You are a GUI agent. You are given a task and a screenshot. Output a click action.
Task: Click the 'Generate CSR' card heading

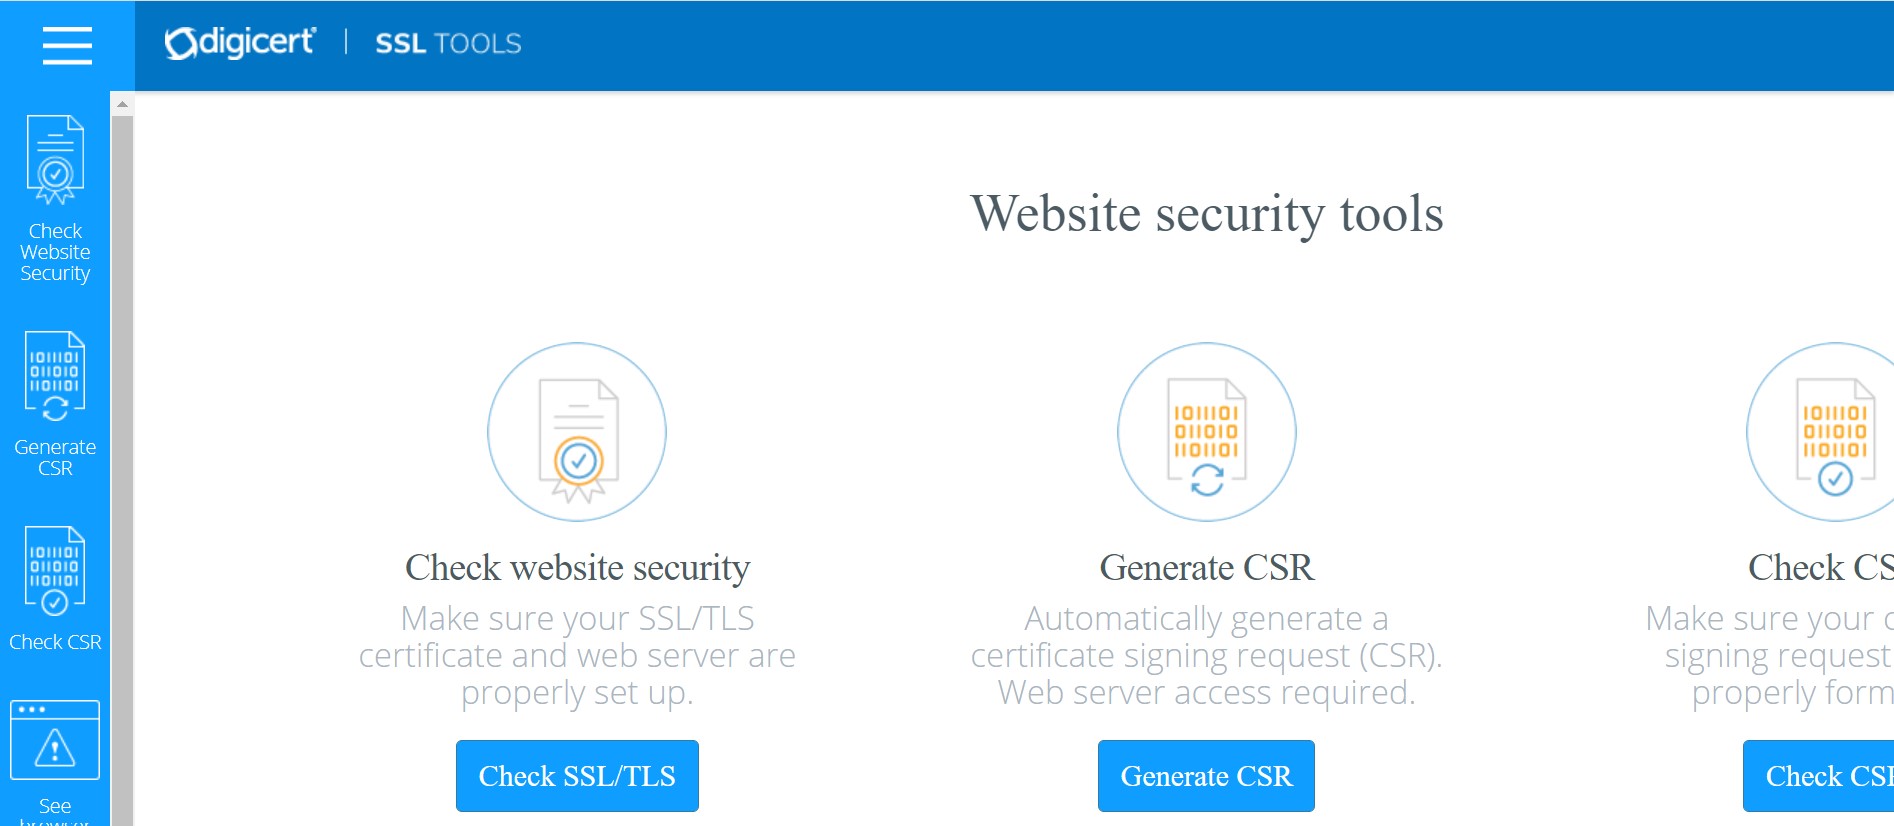point(1207,568)
